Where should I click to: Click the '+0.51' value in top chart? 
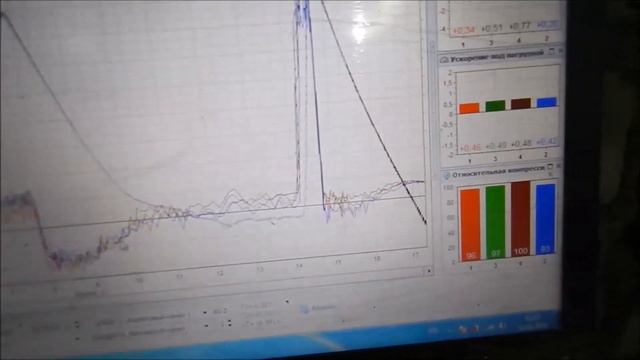click(491, 29)
